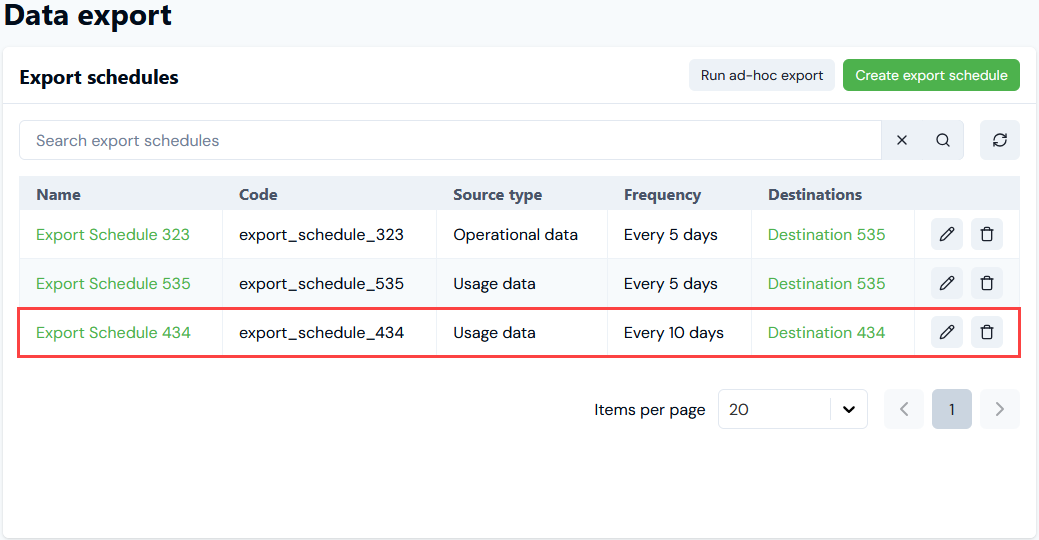Refresh the export schedules list
Image resolution: width=1039 pixels, height=540 pixels.
coord(999,140)
